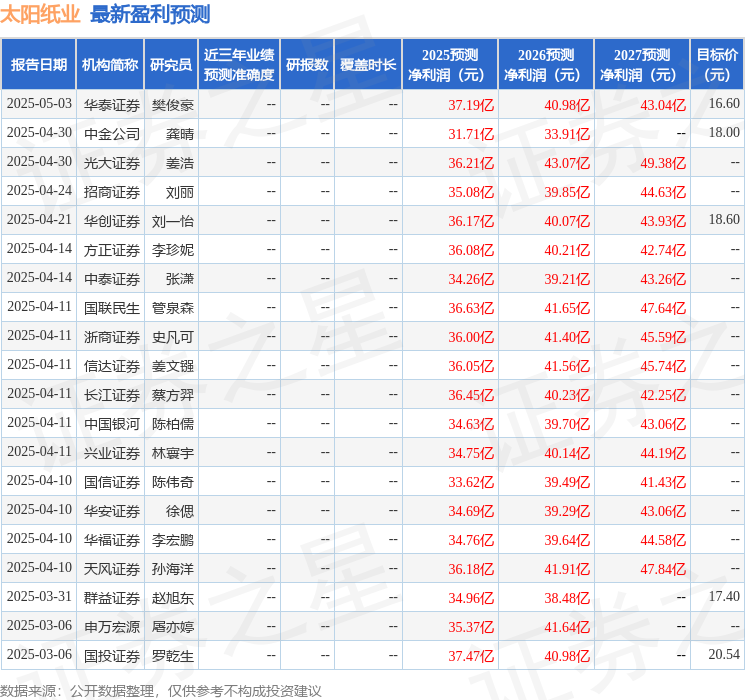Select the 2026预测净利润 column header
This screenshot has width=745, height=700.
click(546, 64)
